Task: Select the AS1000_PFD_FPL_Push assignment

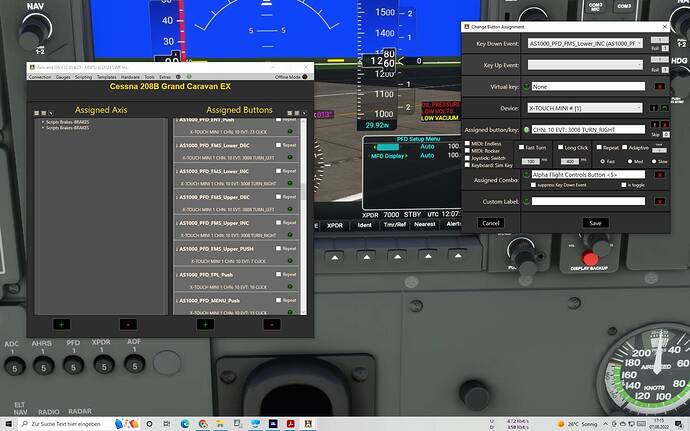Action: 236,280
